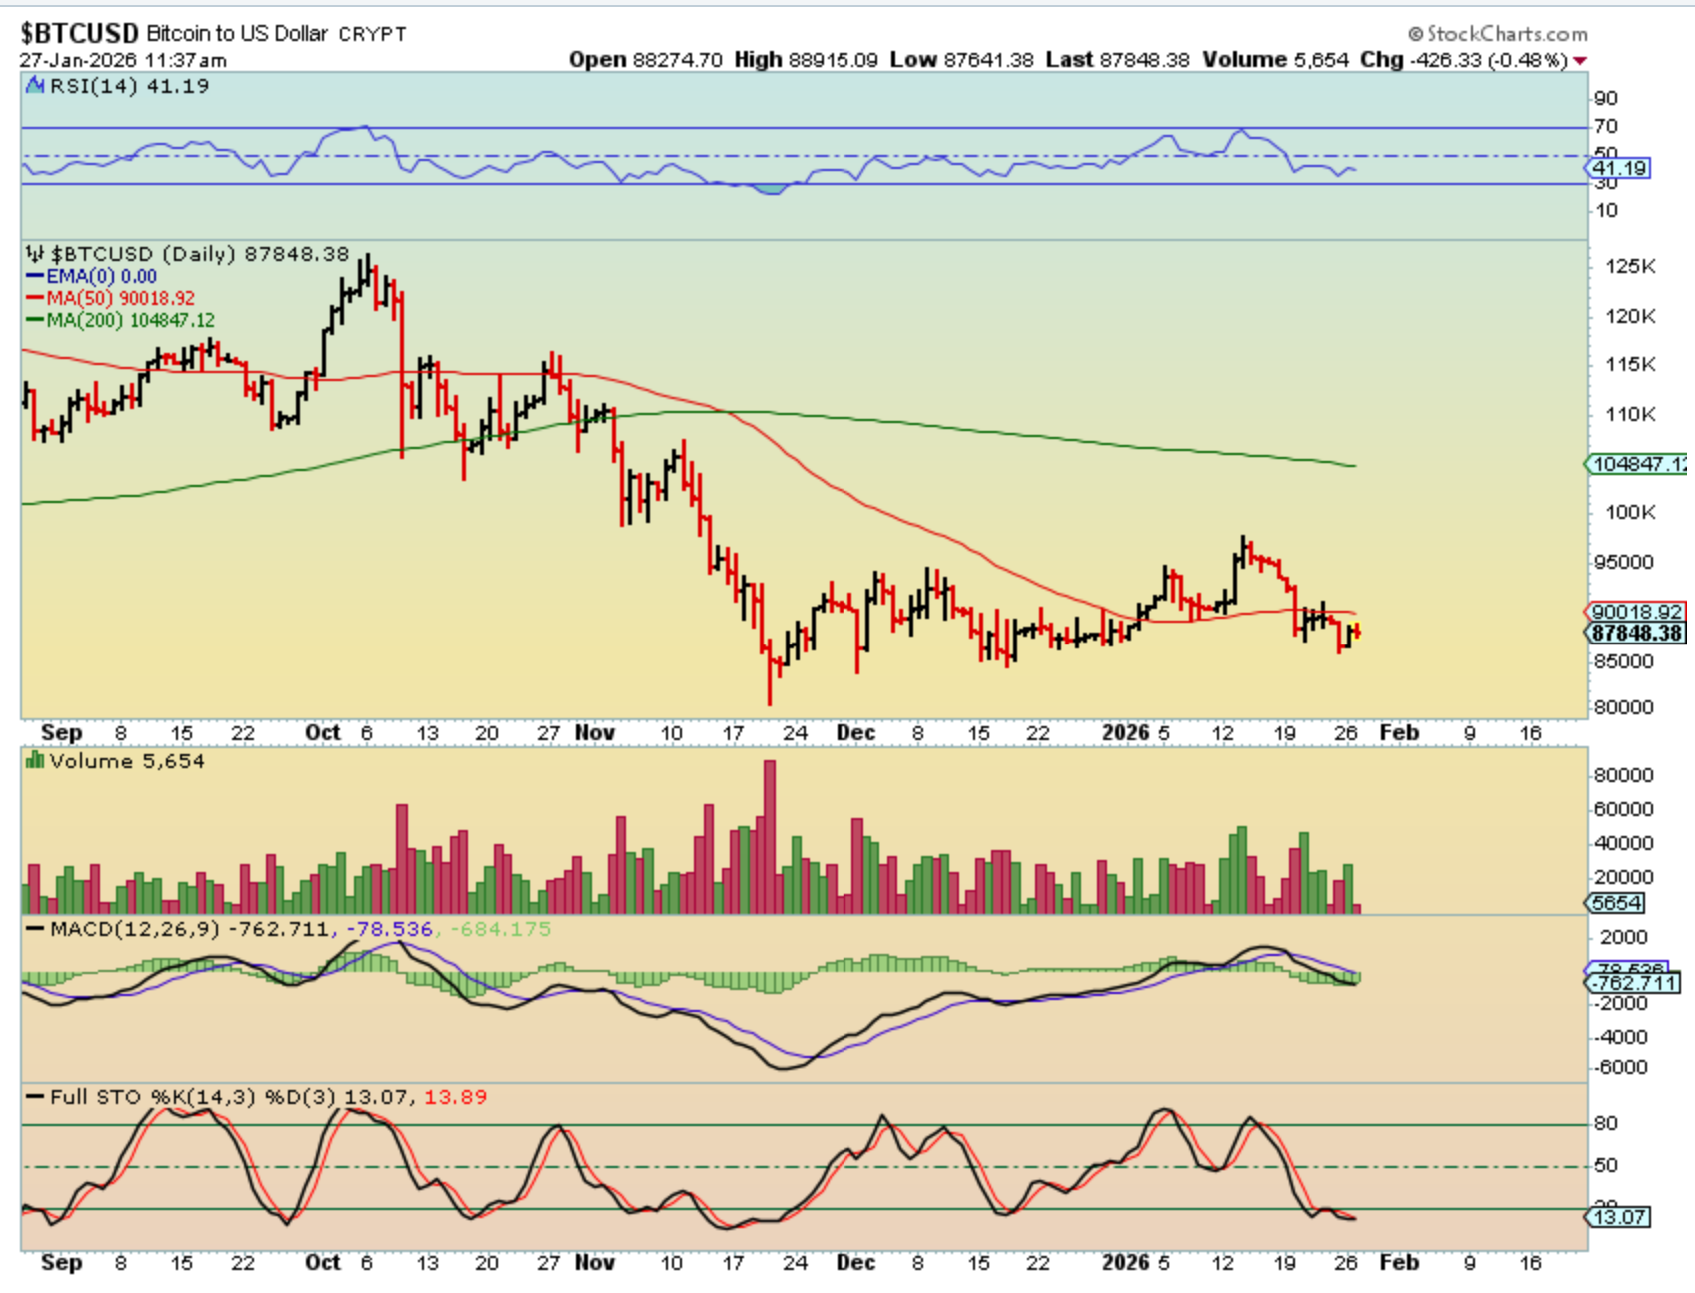Click the blue -78.536 MACD signal value in label
Screen dimensions: 1695x1293
tap(389, 929)
